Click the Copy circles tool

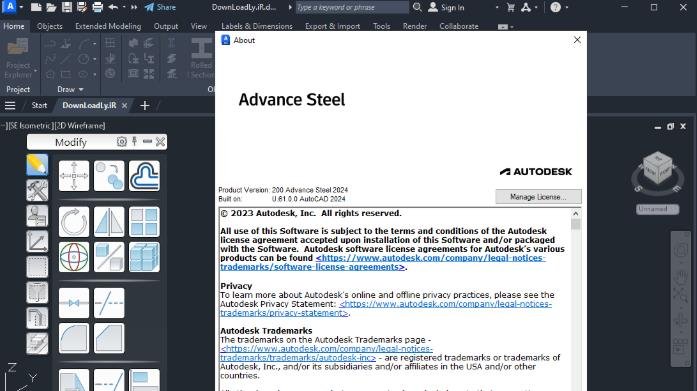click(109, 176)
